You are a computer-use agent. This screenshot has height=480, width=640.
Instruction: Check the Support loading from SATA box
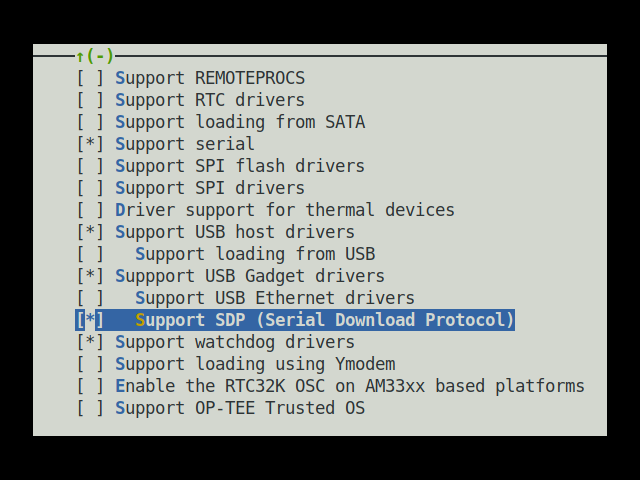[91, 122]
